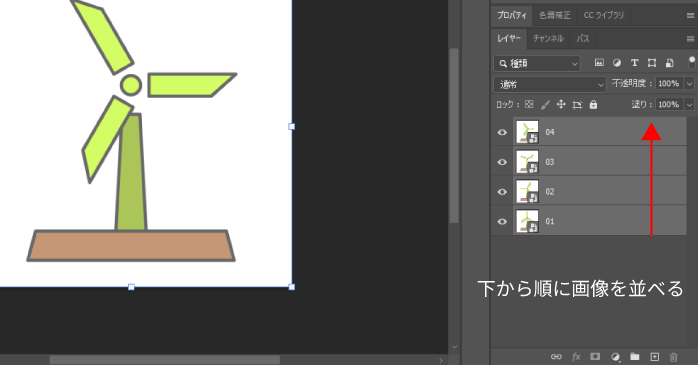This screenshot has height=365, width=698.
Task: Hide layer 04 with eye icon
Action: 502,132
